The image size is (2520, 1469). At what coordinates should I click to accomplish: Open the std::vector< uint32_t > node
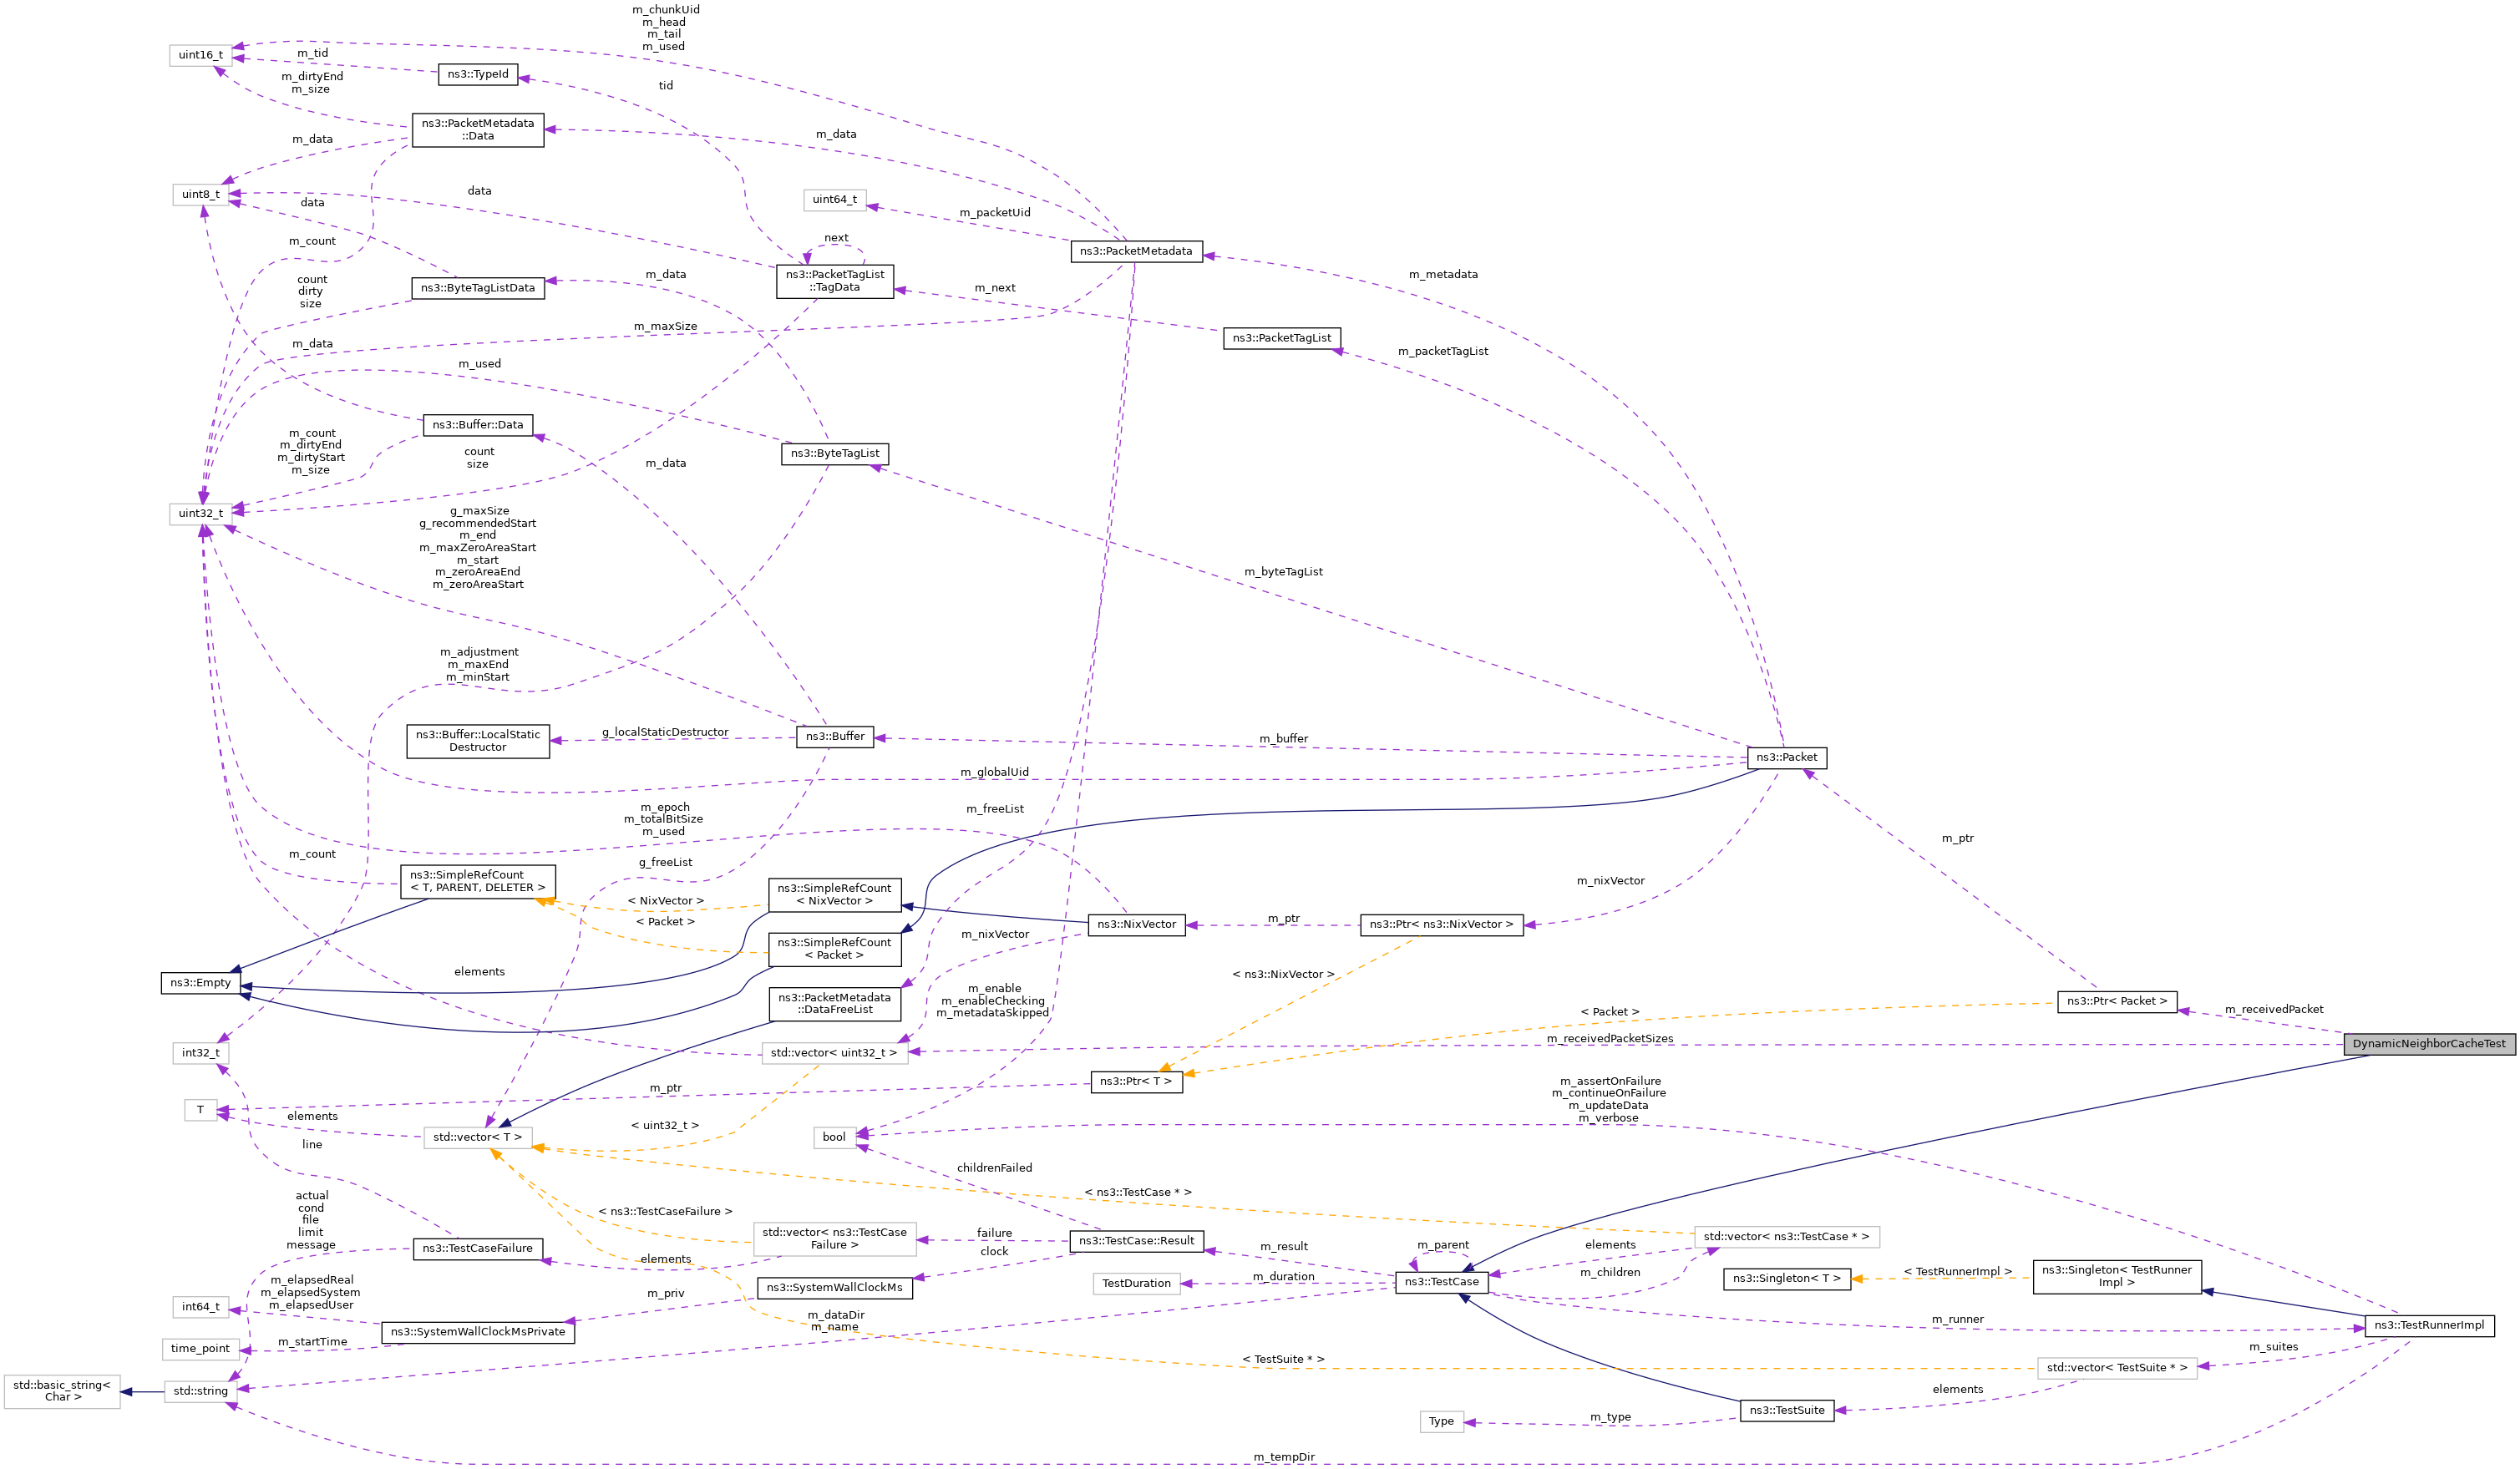pyautogui.click(x=837, y=1053)
